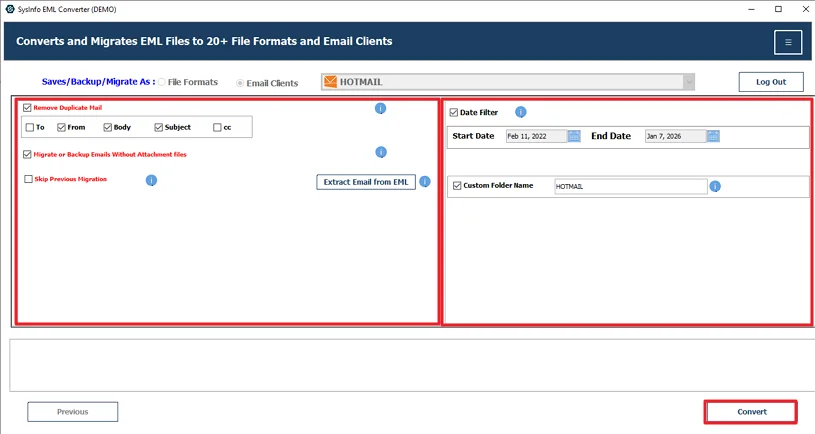Enable Skip Previous Migration checkbox
The image size is (815, 434).
[29, 179]
